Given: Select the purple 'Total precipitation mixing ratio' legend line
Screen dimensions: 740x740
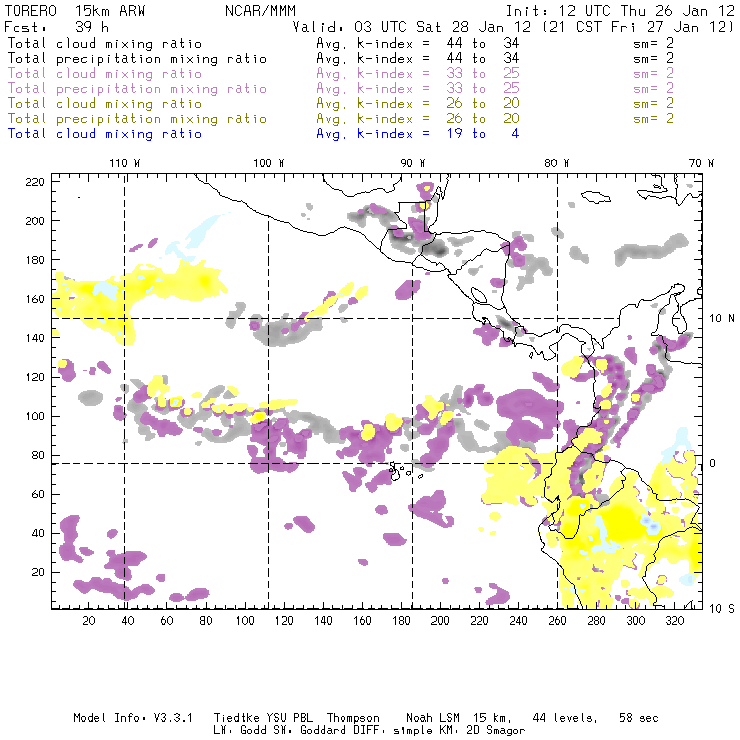Looking at the screenshot, I should tap(137, 89).
